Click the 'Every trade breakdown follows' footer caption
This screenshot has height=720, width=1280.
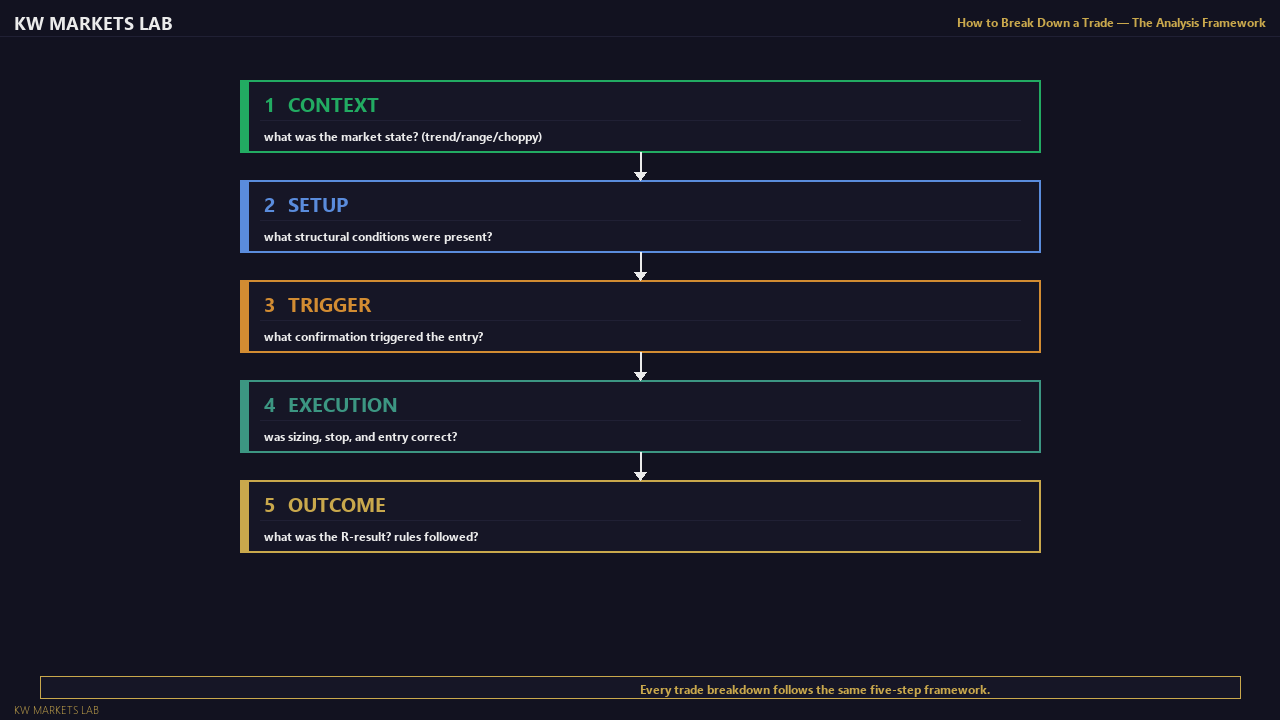click(x=815, y=690)
